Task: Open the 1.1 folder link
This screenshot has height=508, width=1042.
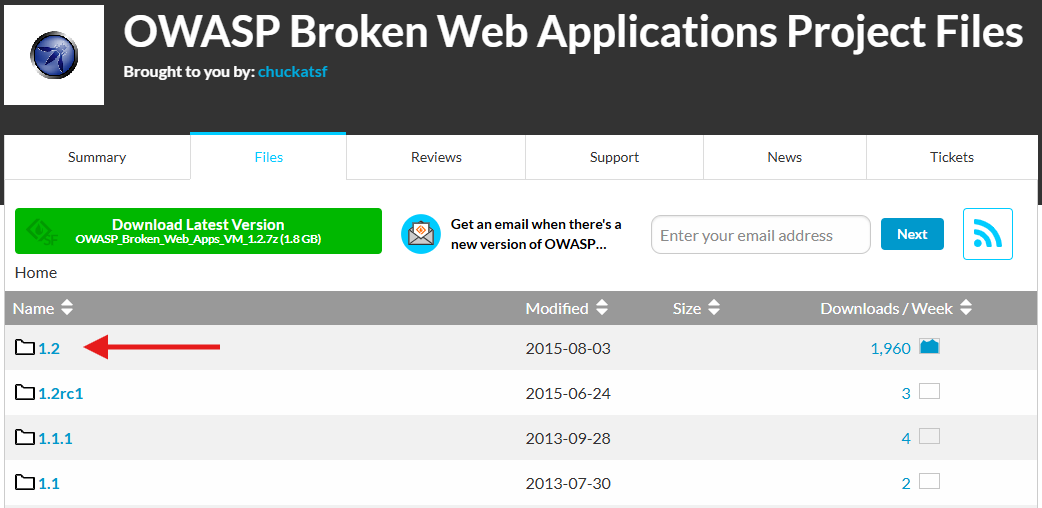Action: pyautogui.click(x=49, y=483)
